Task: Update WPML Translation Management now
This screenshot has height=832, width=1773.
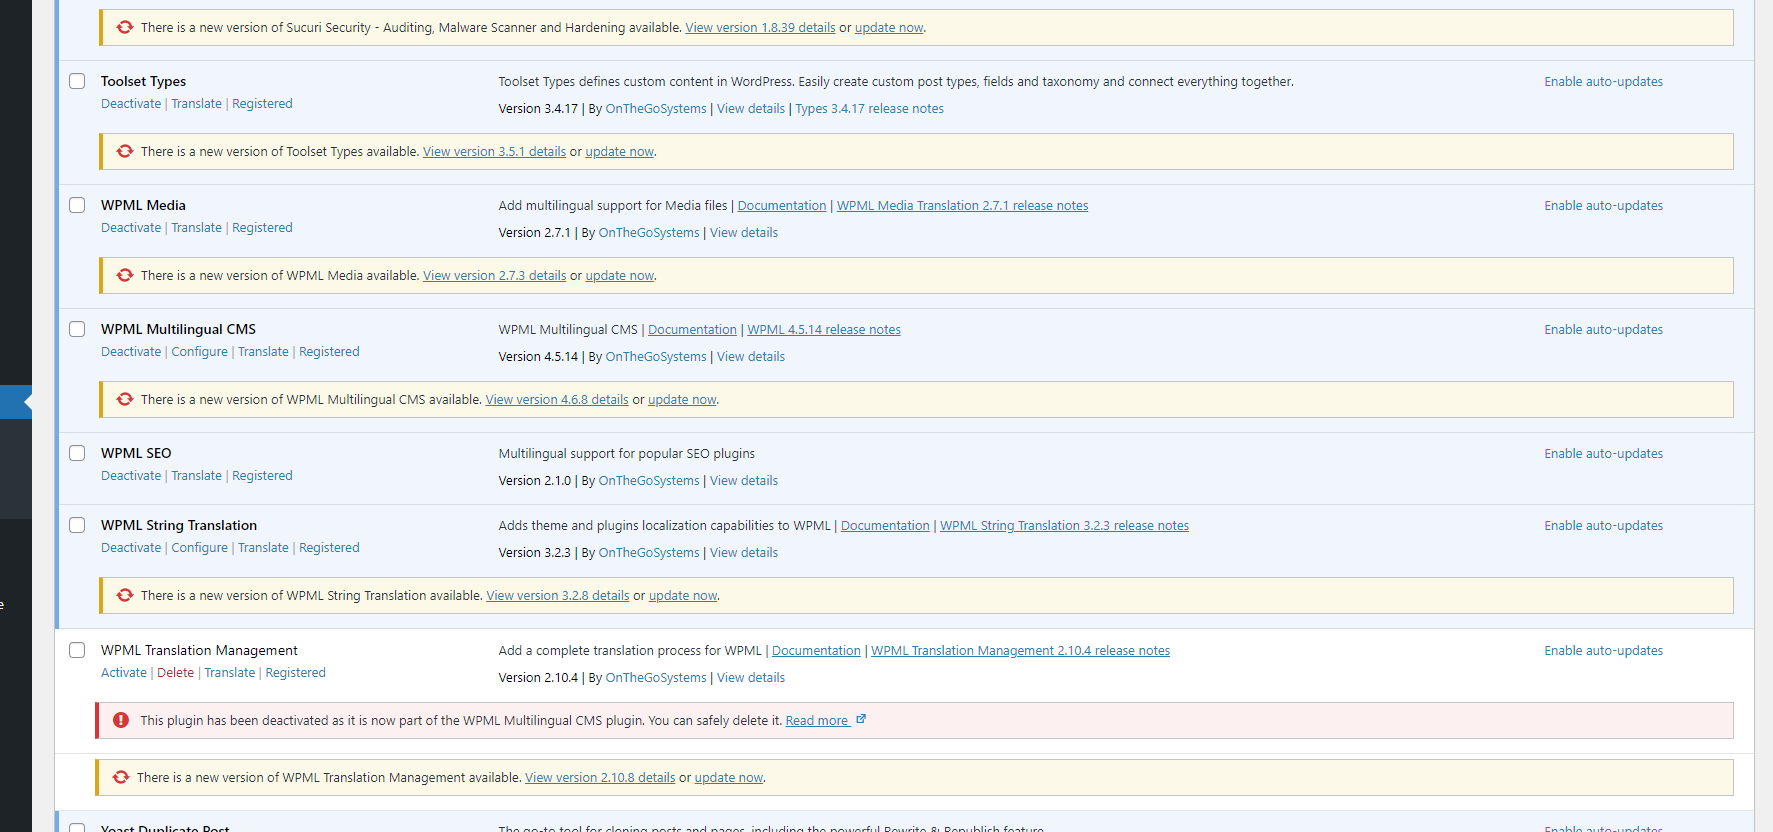Action: click(729, 778)
